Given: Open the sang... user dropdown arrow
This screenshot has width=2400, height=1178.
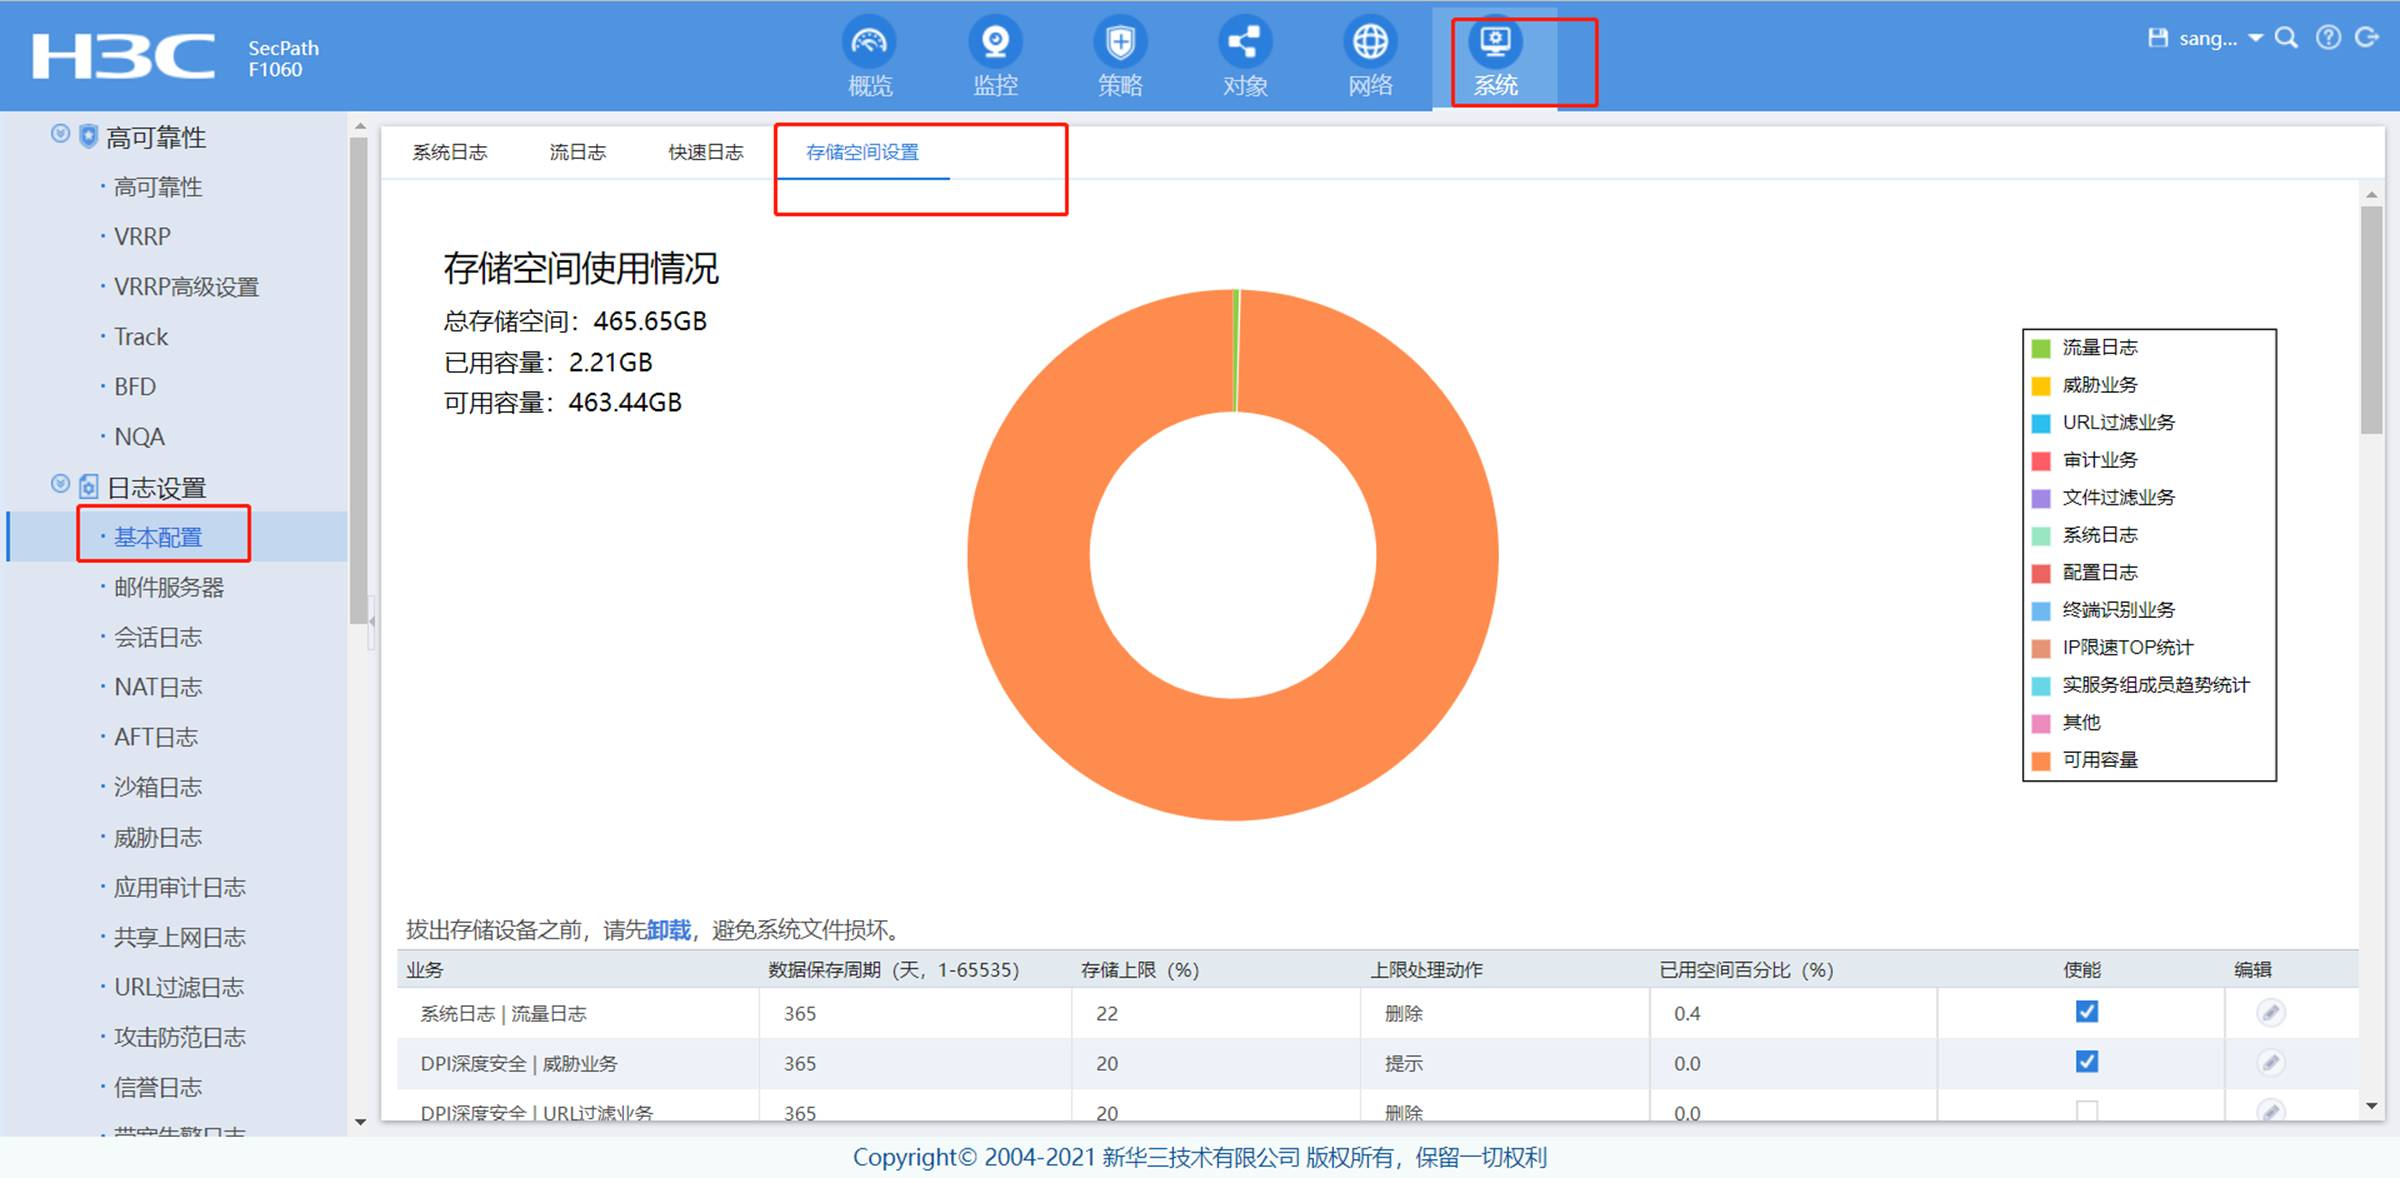Looking at the screenshot, I should point(2256,38).
